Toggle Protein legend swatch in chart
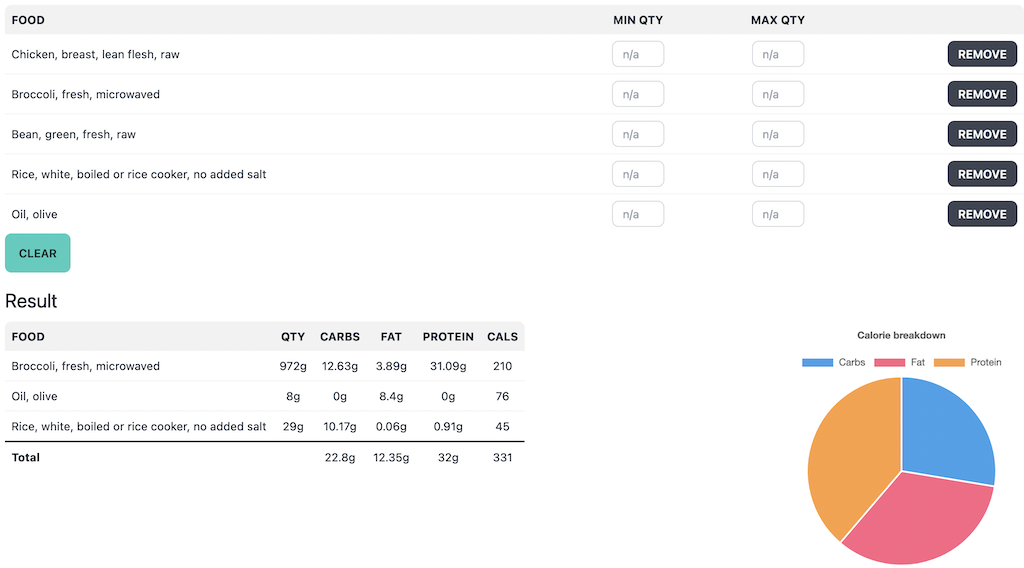The image size is (1024, 568). (x=949, y=362)
